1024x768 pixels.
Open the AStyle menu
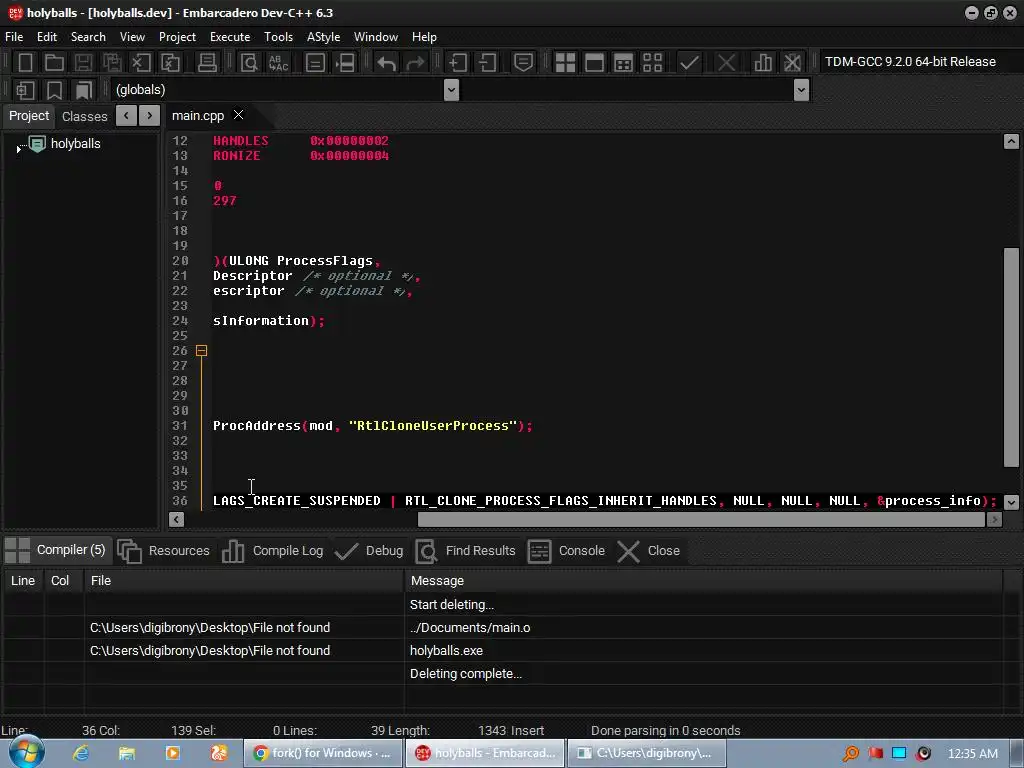(x=323, y=37)
